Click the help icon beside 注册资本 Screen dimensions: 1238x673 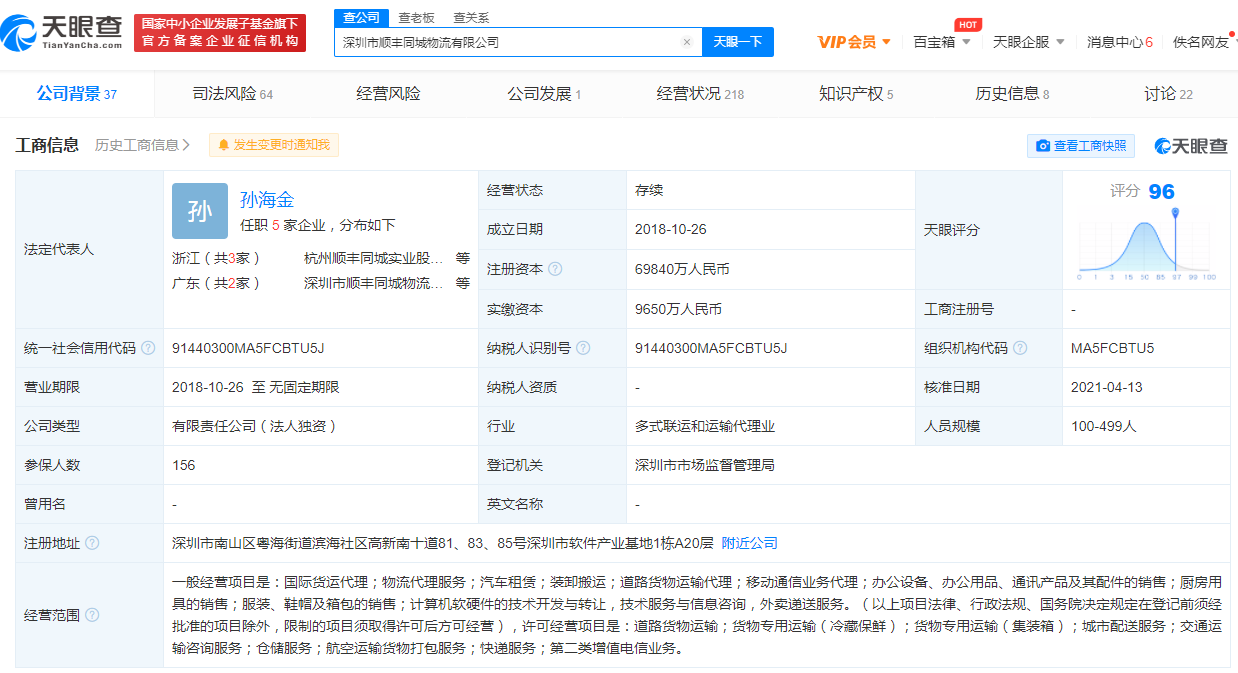click(x=555, y=269)
